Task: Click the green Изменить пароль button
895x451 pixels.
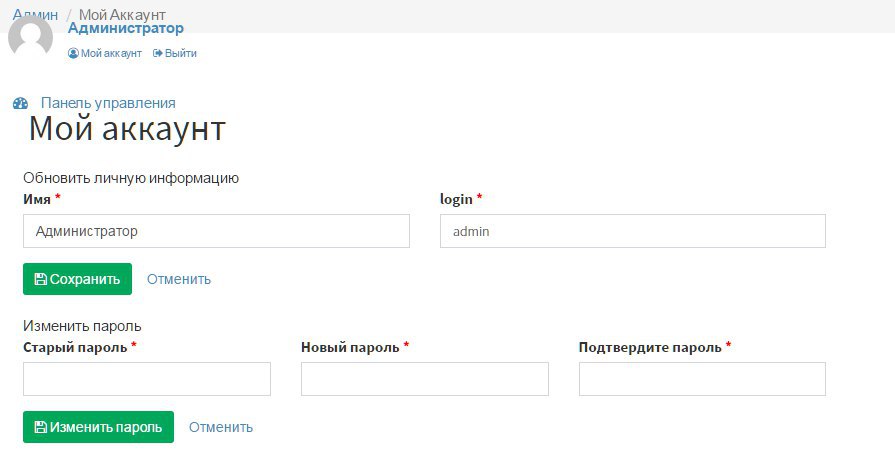Action: (98, 427)
